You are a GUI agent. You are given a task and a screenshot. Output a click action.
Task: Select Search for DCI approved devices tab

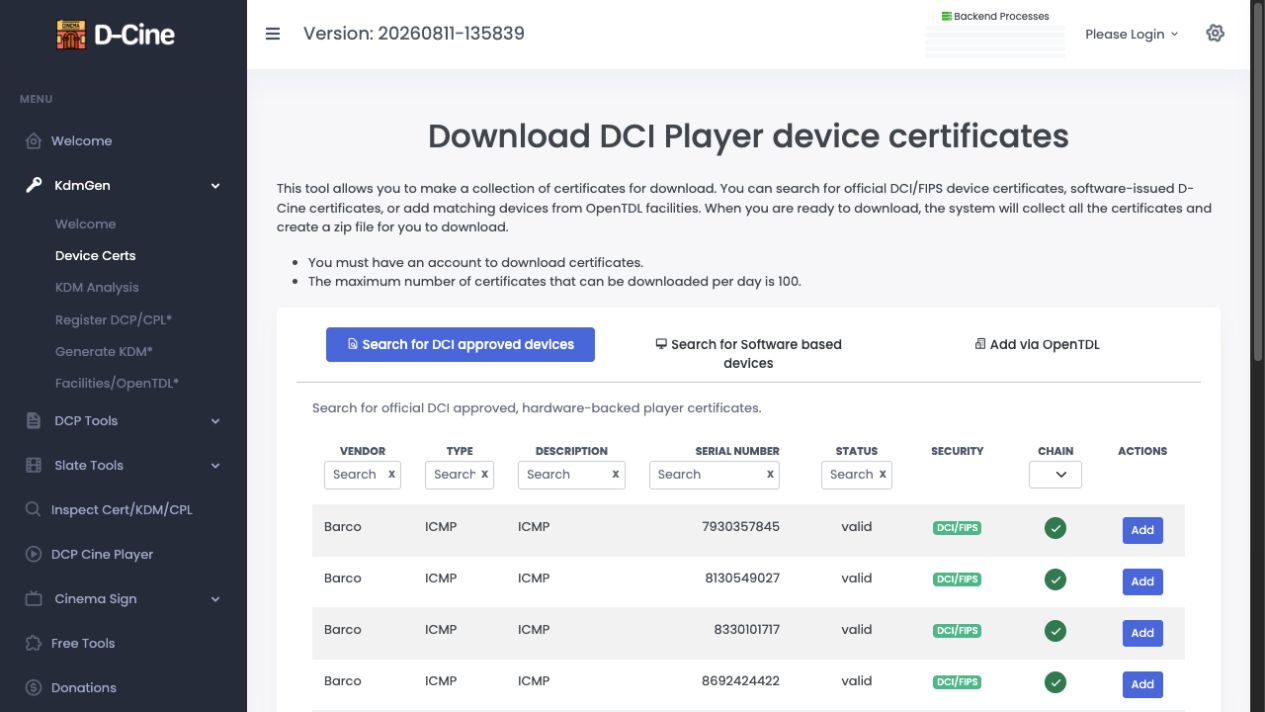460,345
